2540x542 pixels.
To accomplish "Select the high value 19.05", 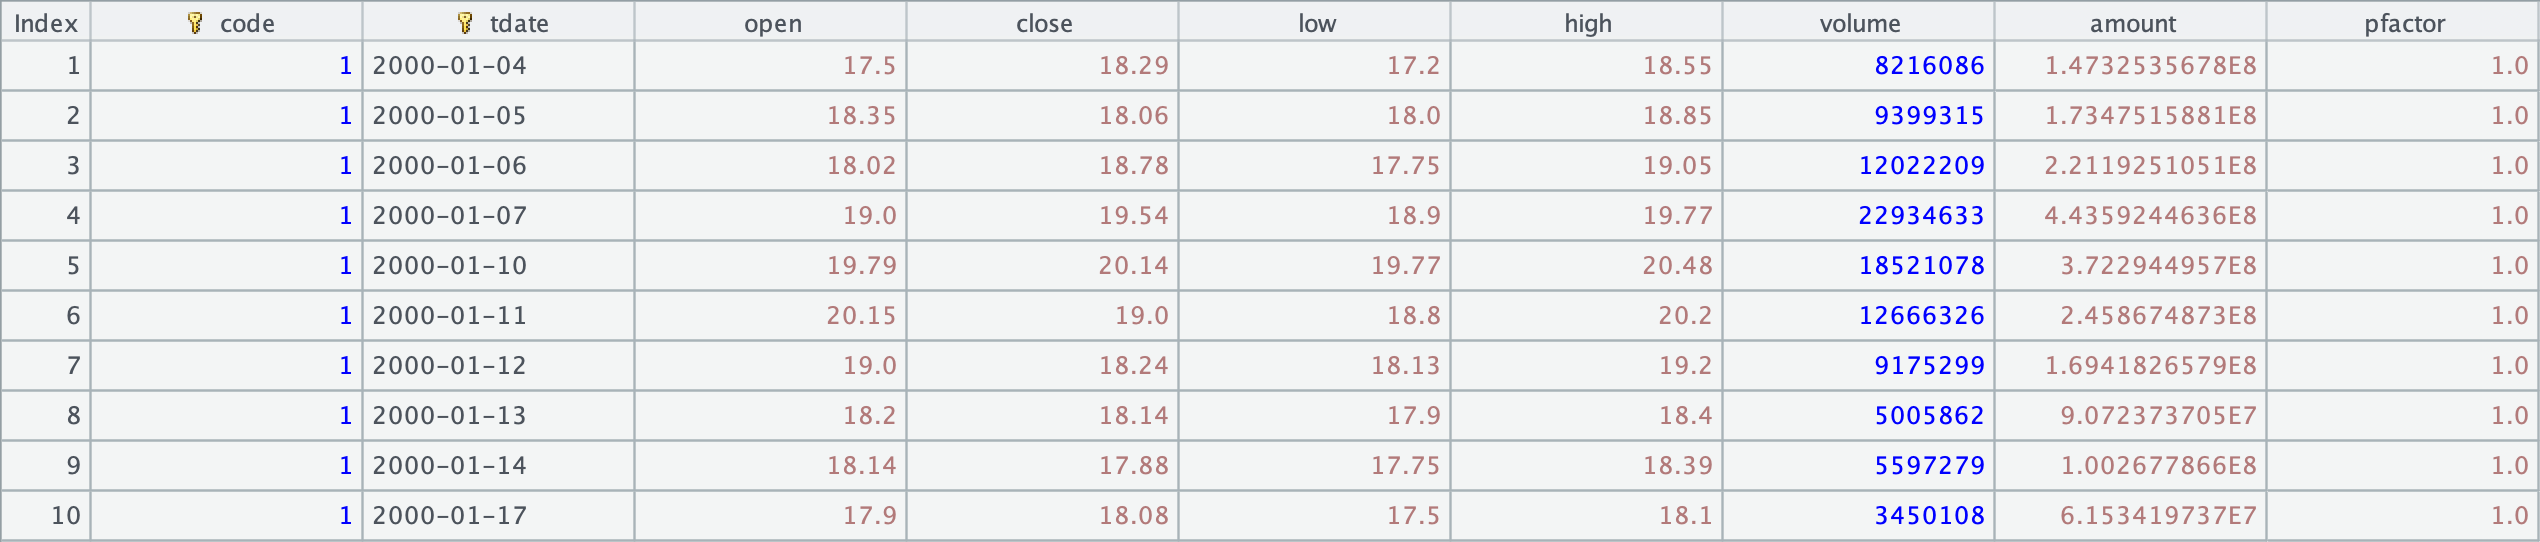I will (1677, 166).
